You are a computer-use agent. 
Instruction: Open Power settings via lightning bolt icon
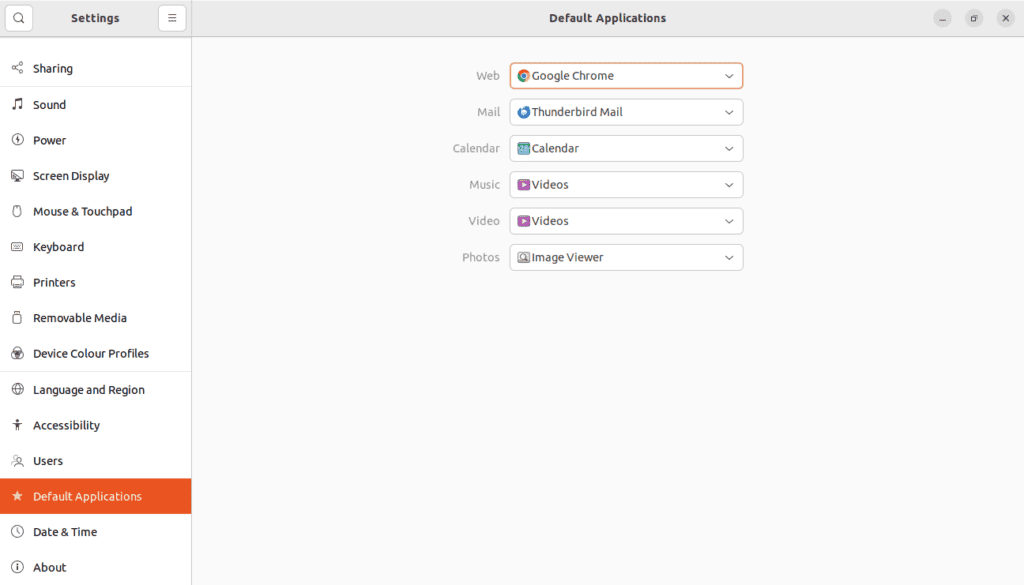click(x=17, y=140)
